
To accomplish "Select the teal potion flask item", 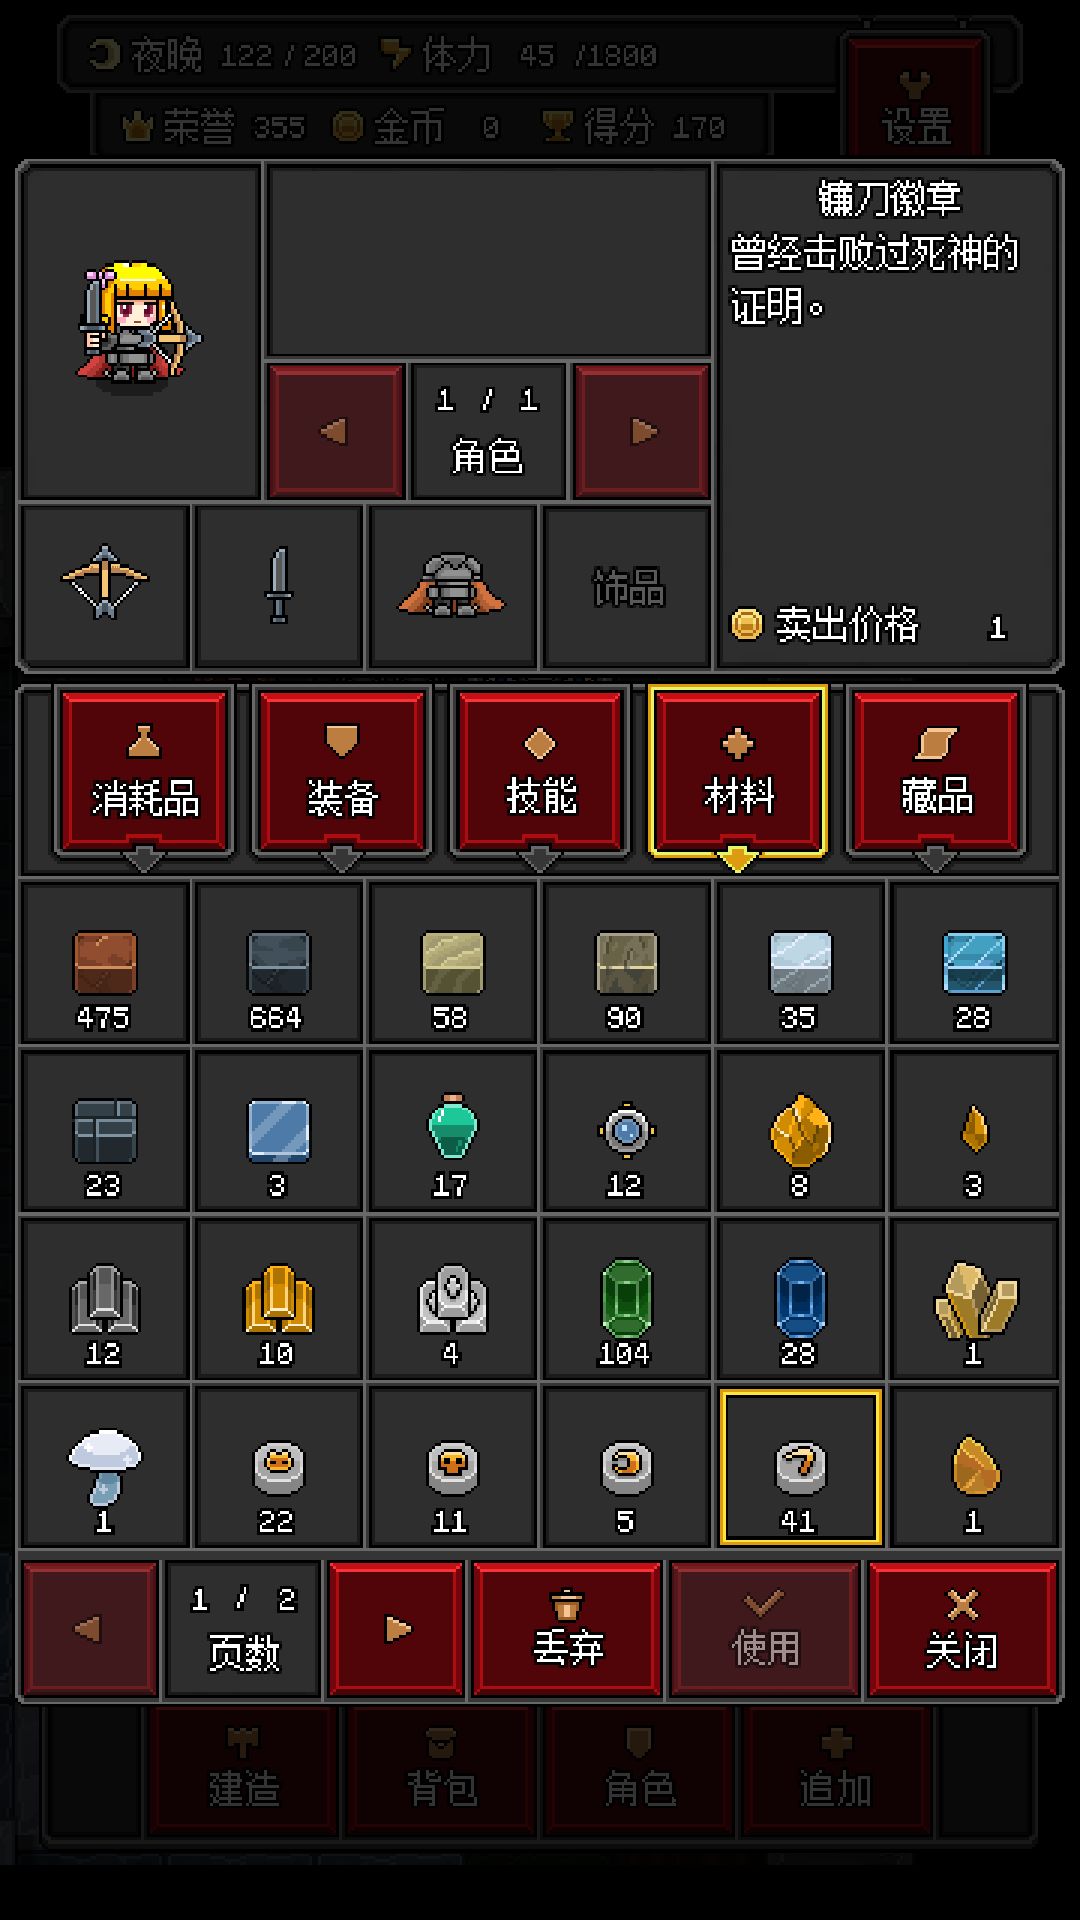I will (451, 1131).
